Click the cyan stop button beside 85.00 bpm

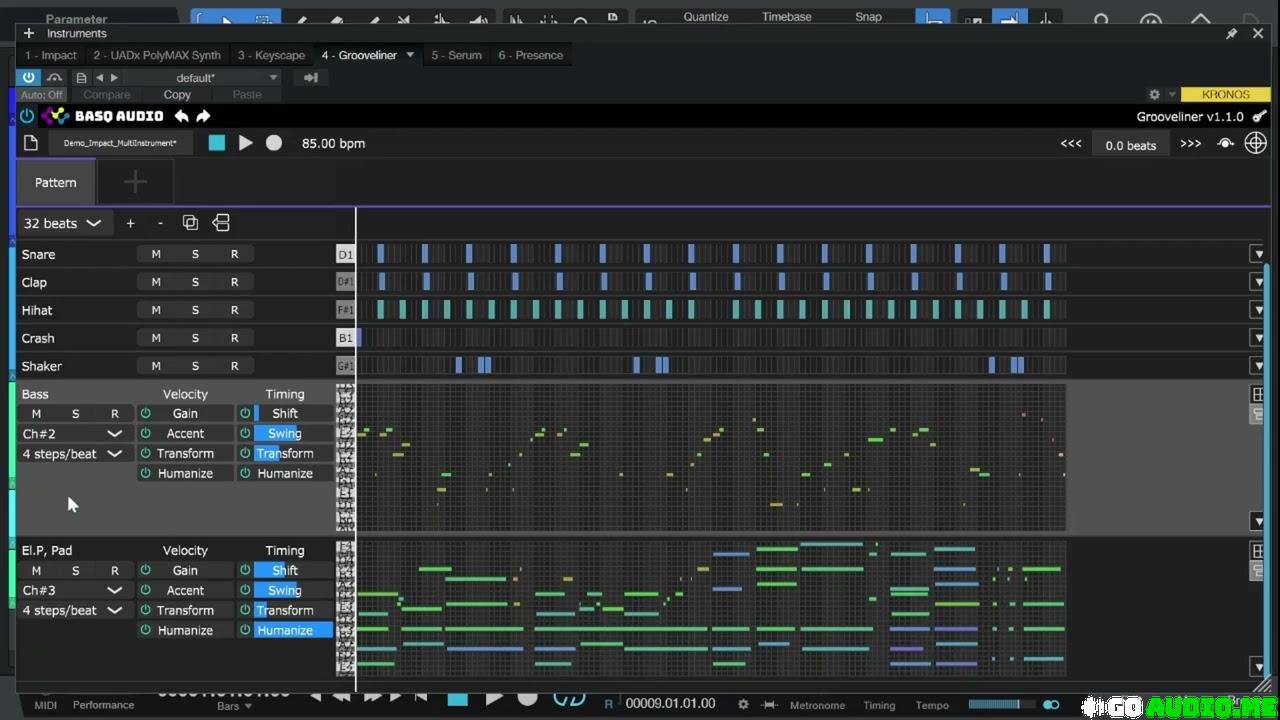(217, 143)
